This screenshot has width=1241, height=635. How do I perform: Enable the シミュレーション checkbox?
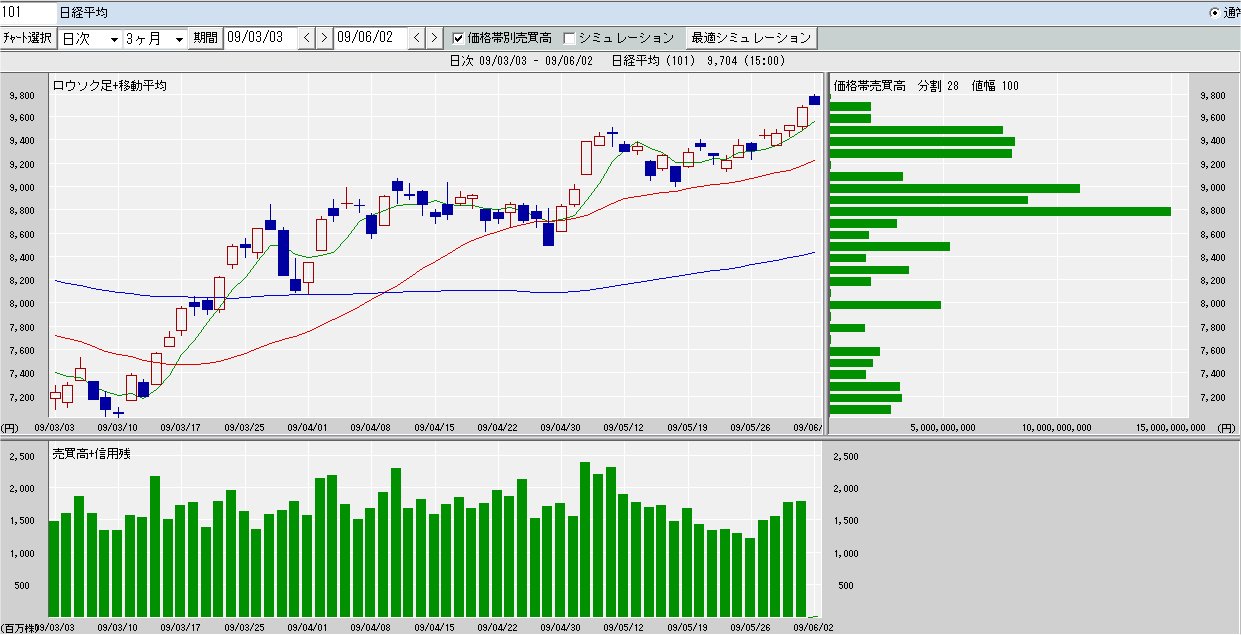pos(570,38)
